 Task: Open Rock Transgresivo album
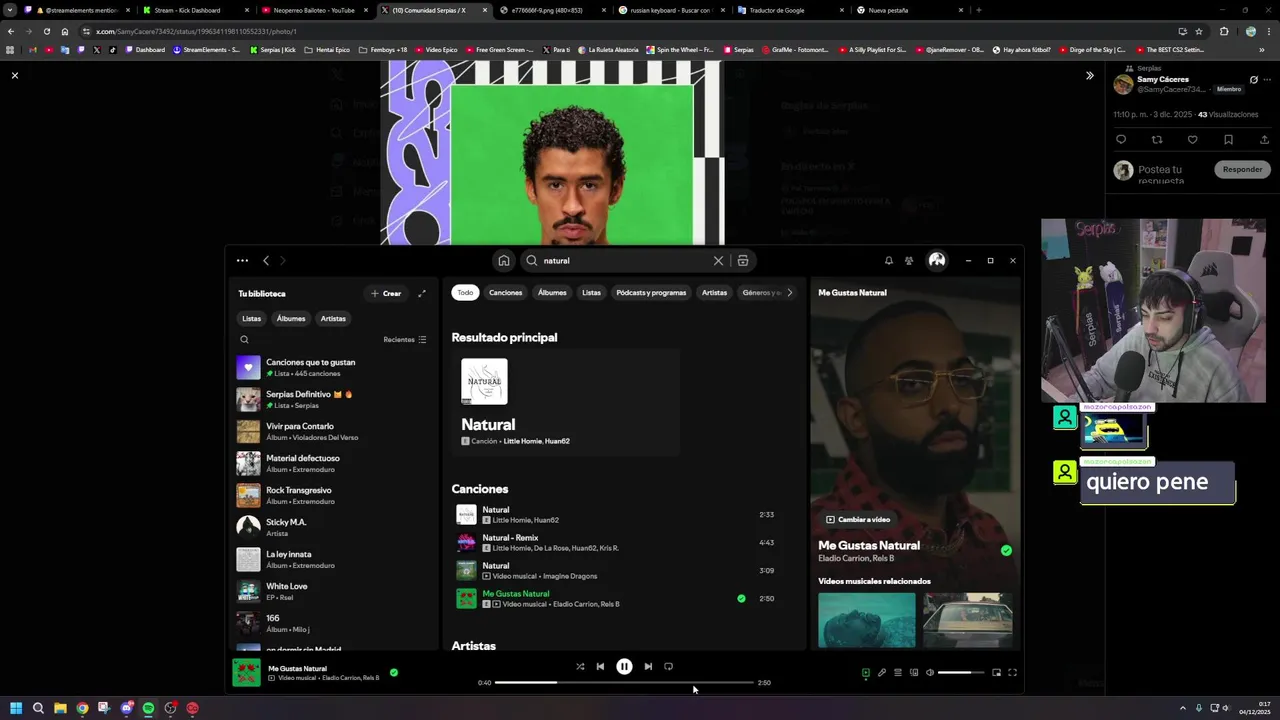[334, 495]
